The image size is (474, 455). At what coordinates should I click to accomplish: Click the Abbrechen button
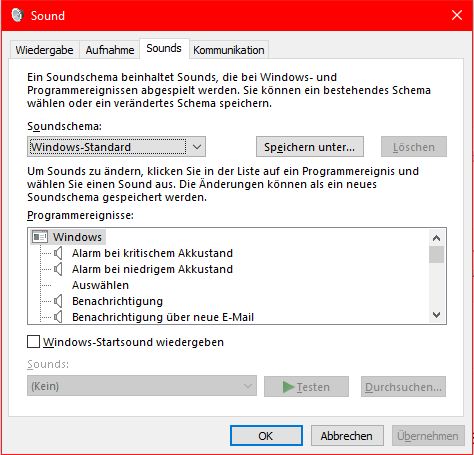[347, 436]
